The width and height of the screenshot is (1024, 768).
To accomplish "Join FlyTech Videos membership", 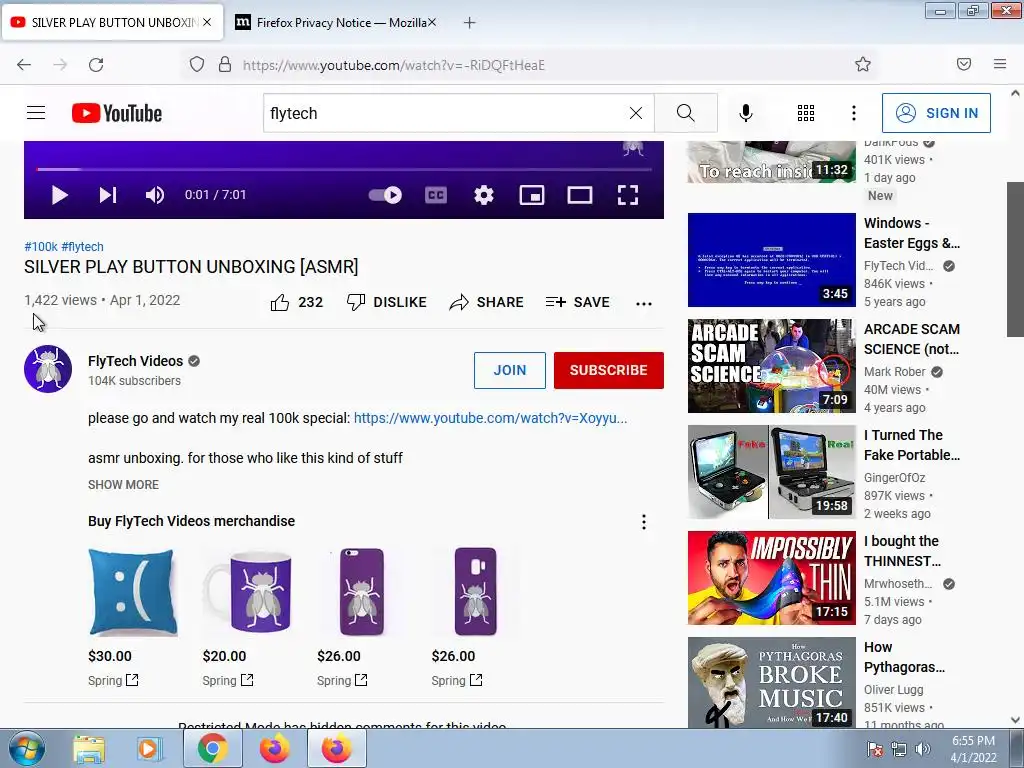I will (509, 370).
